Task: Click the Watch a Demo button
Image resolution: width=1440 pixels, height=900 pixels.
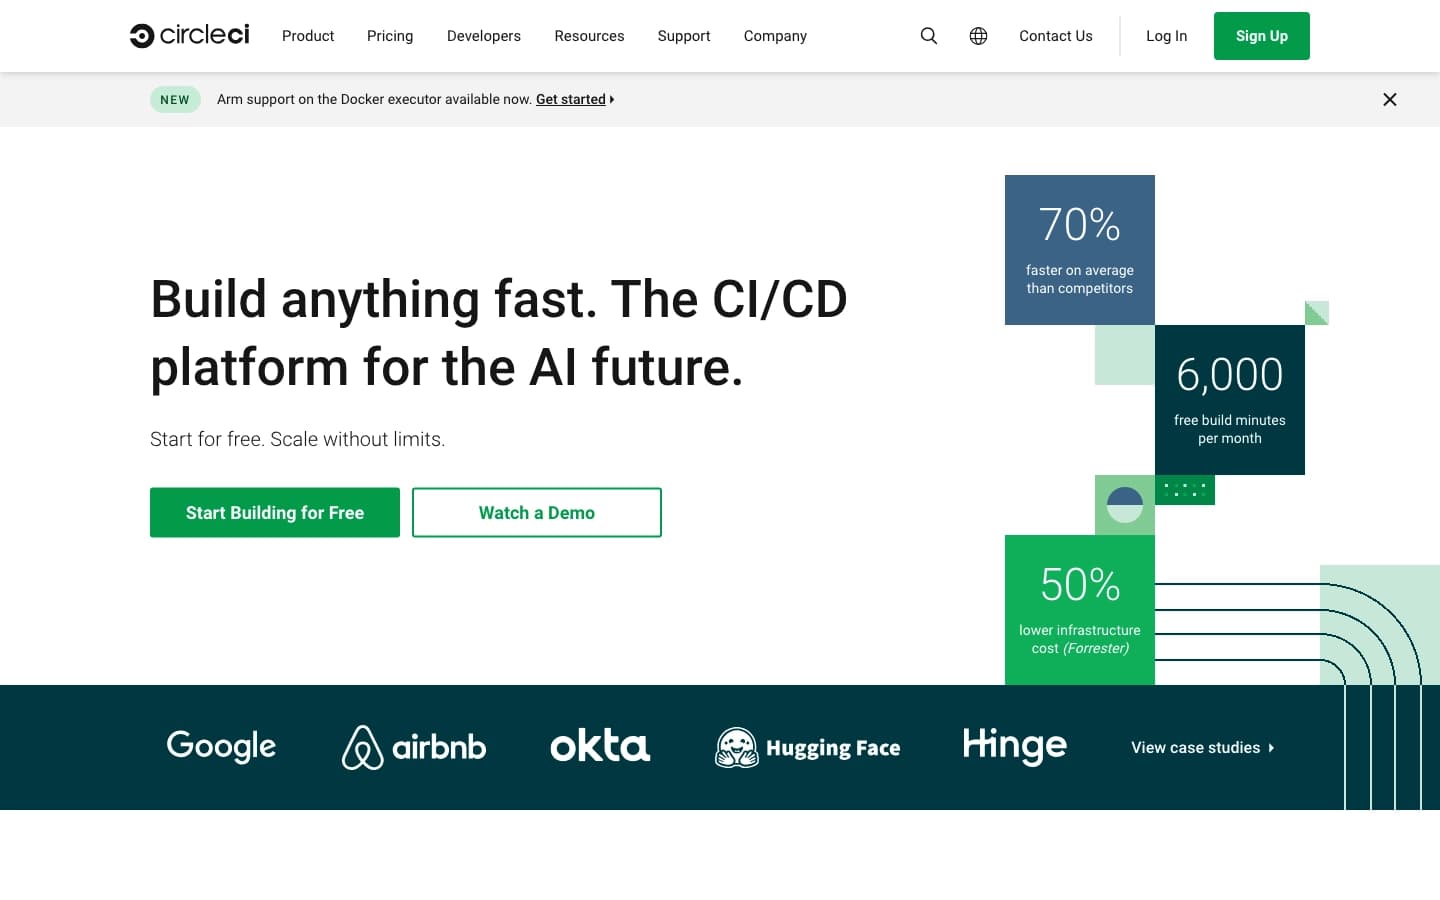Action: coord(537,512)
